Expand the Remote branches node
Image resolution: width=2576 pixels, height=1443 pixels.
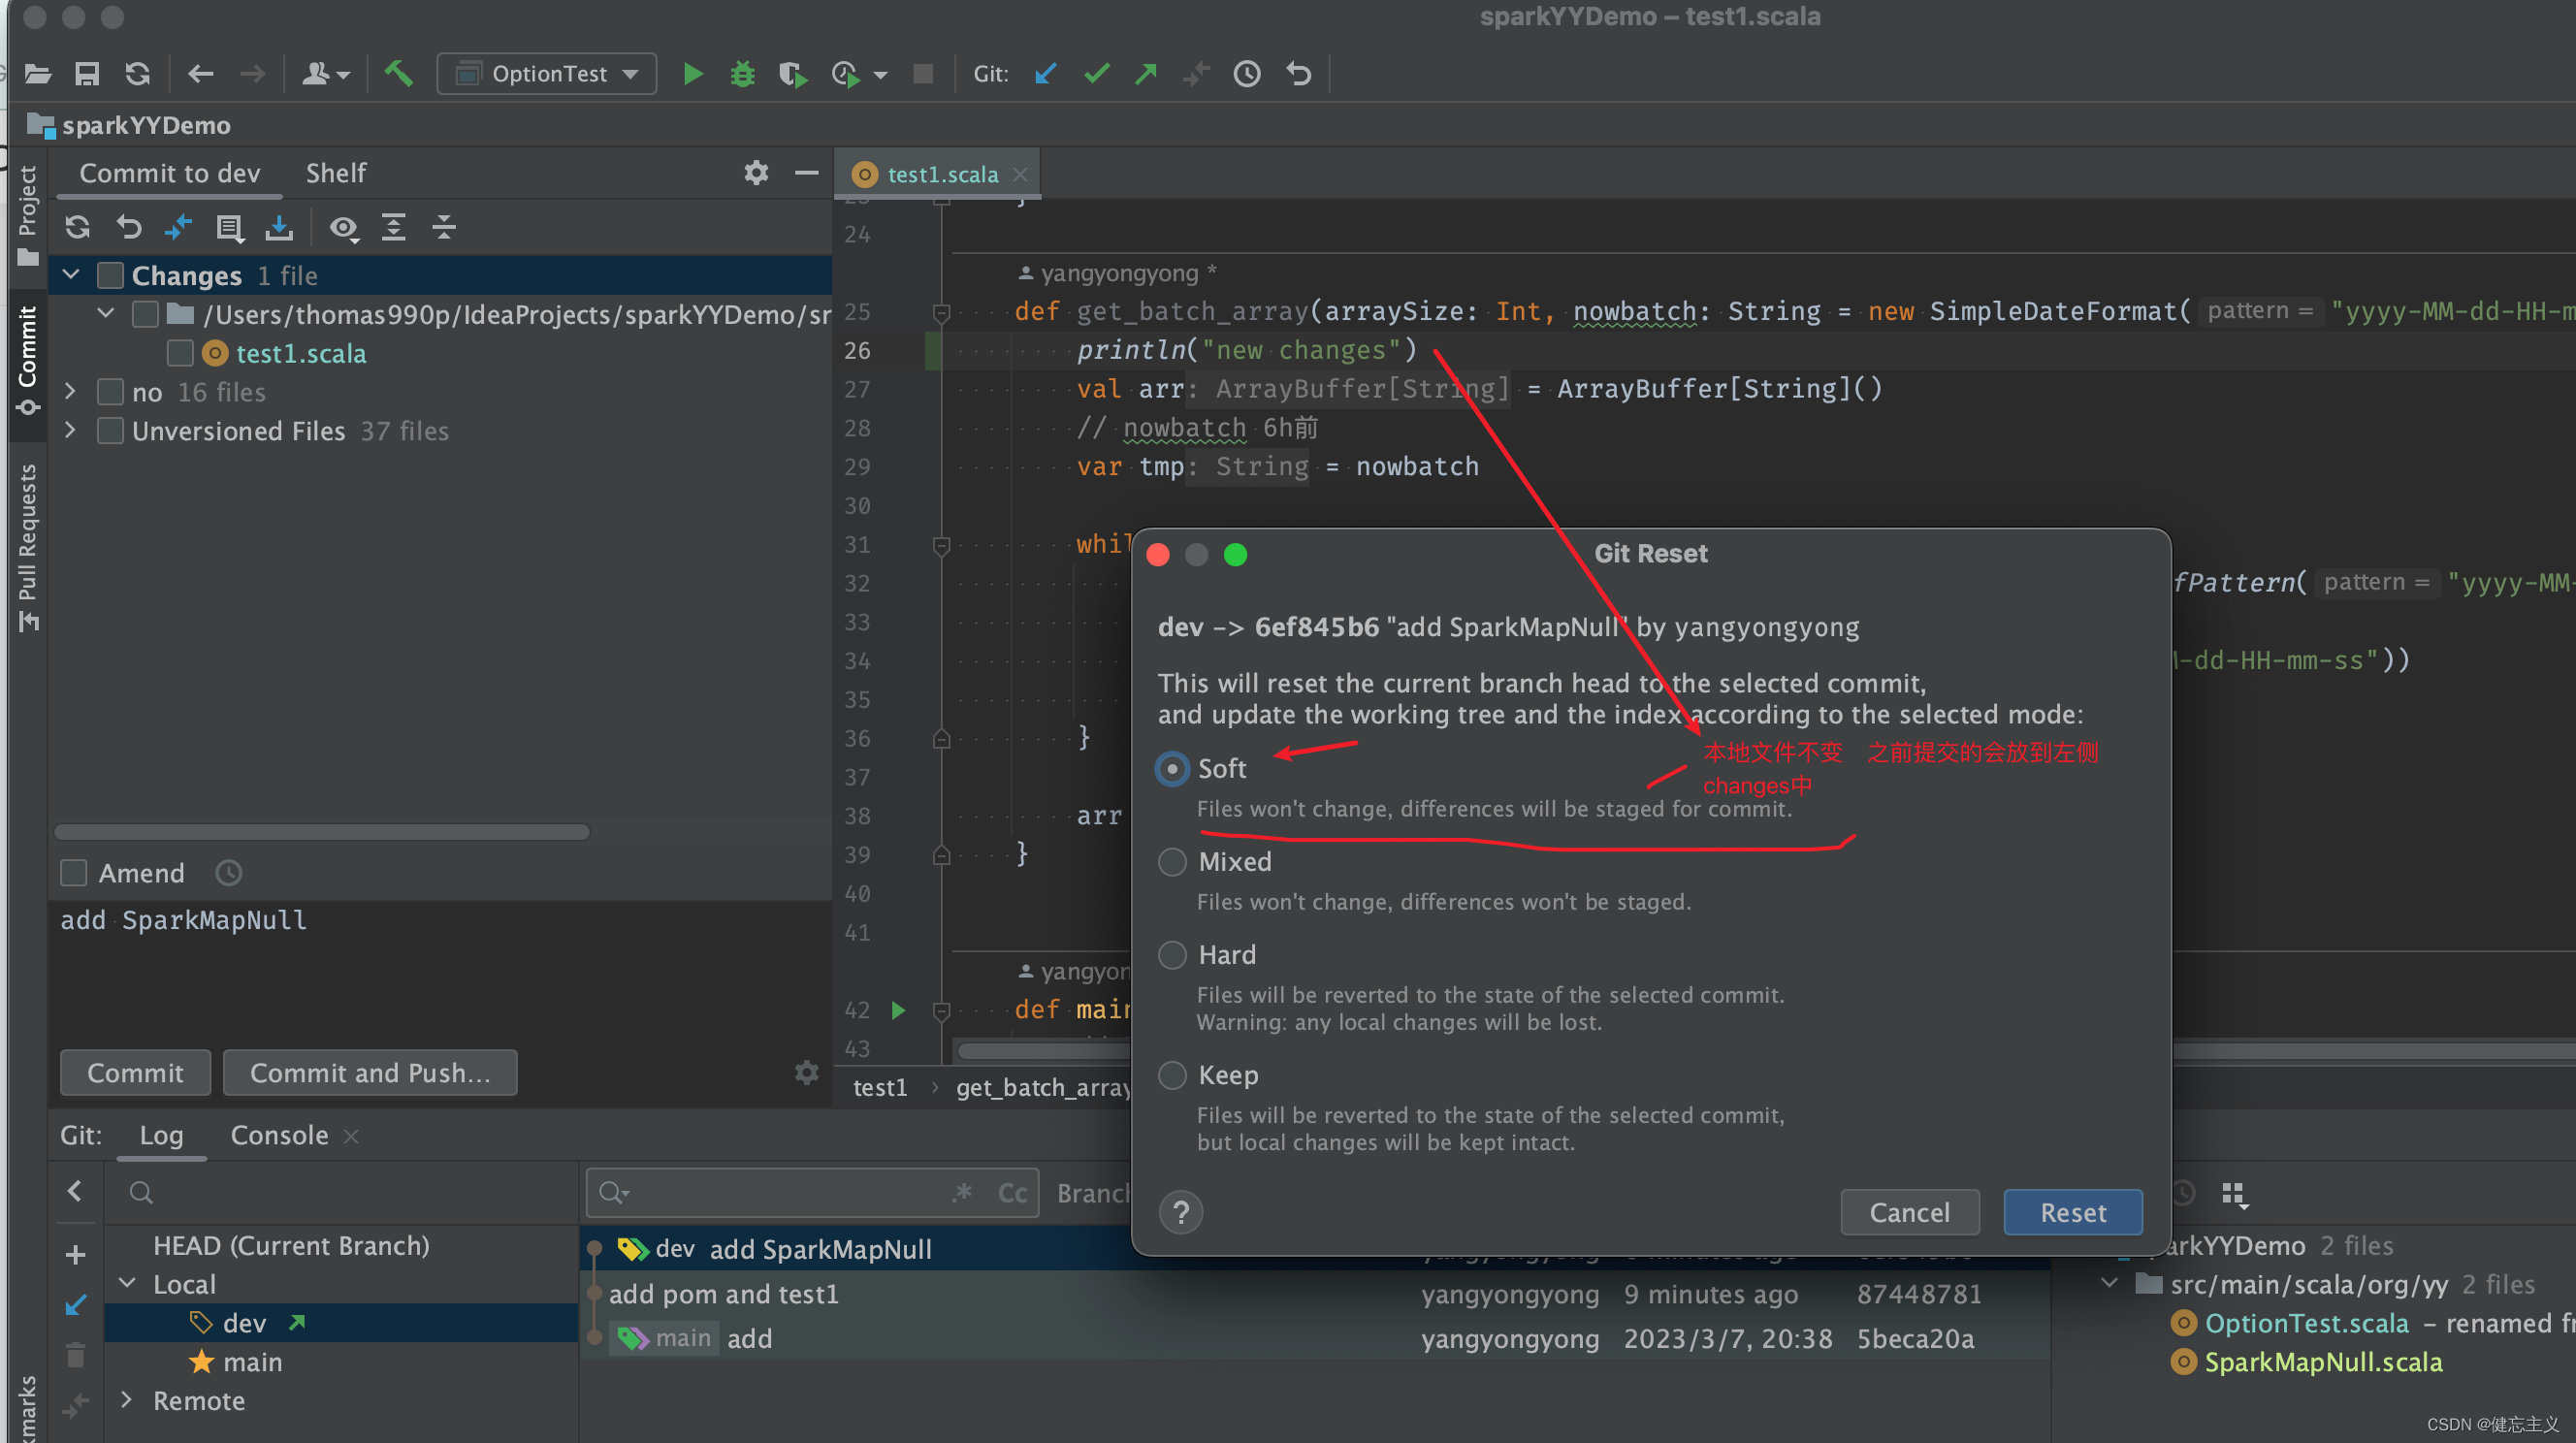(127, 1400)
